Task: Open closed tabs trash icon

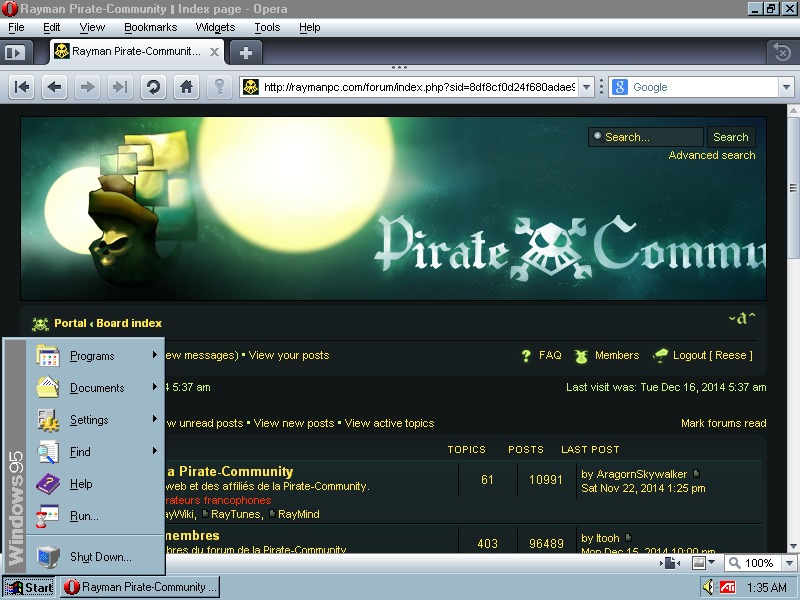Action: (782, 52)
